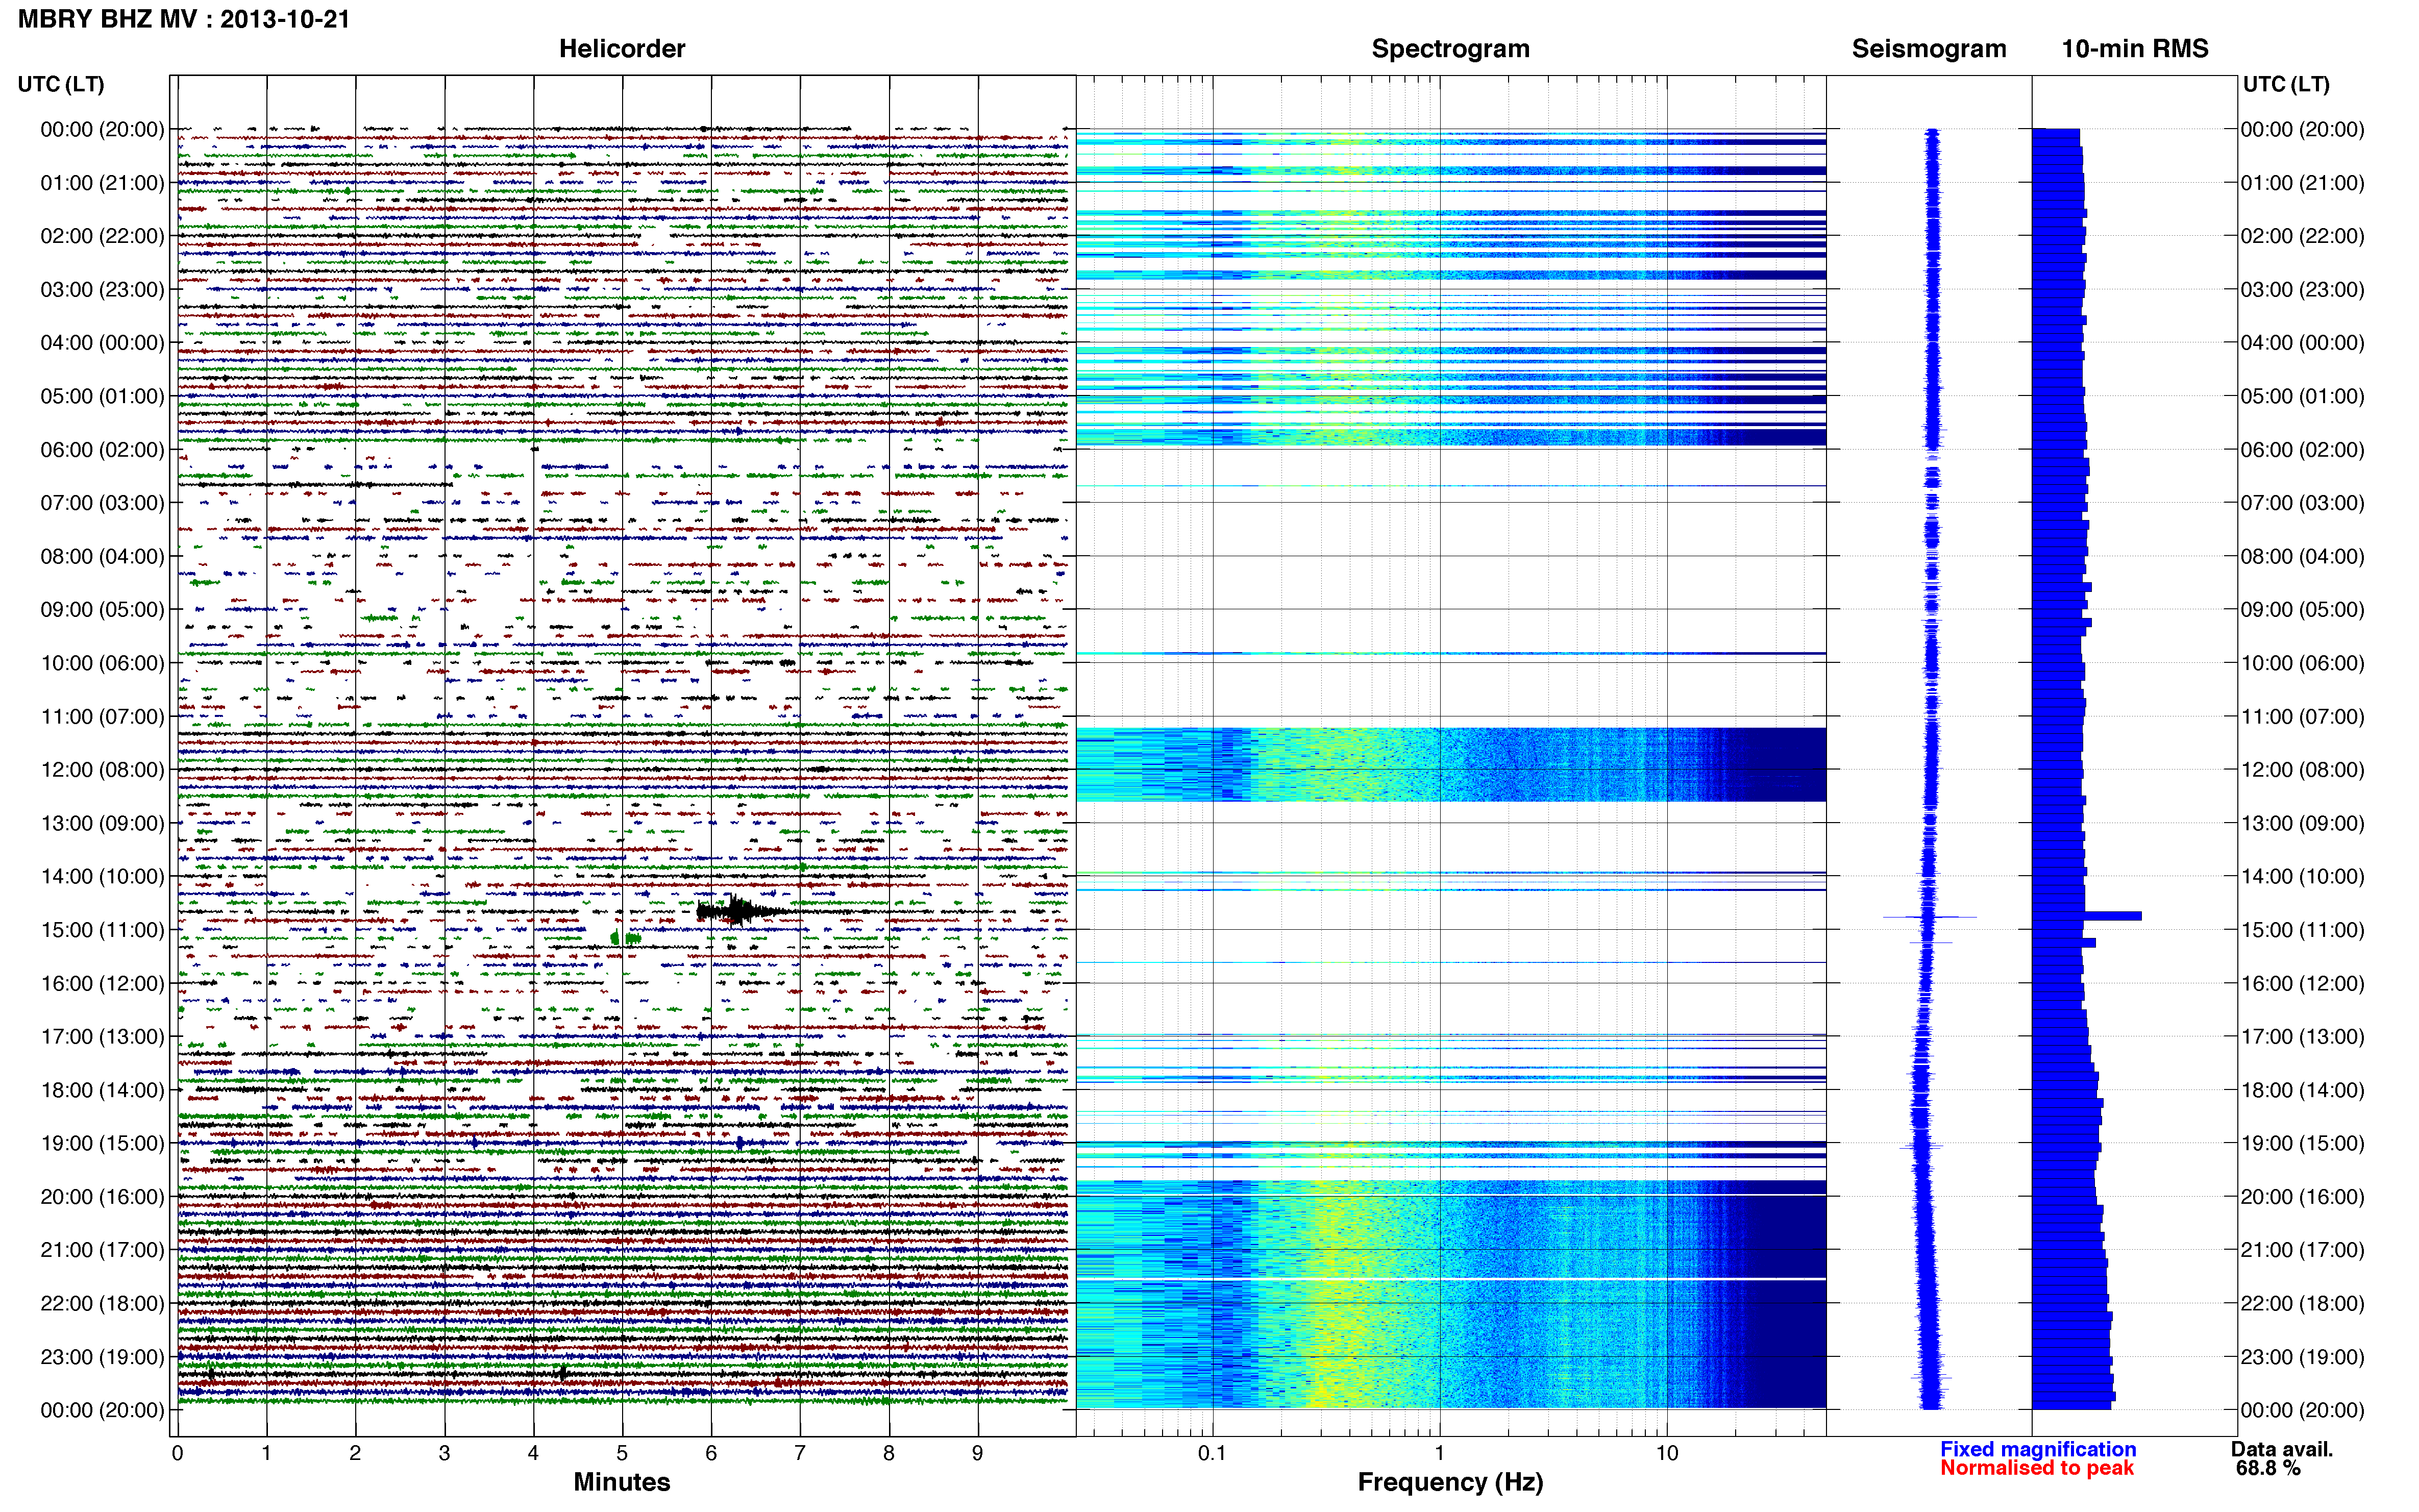Click the '21:00 (17:00)' label beside the Helicorder
The height and width of the screenshot is (1512, 2419).
coord(102,1250)
